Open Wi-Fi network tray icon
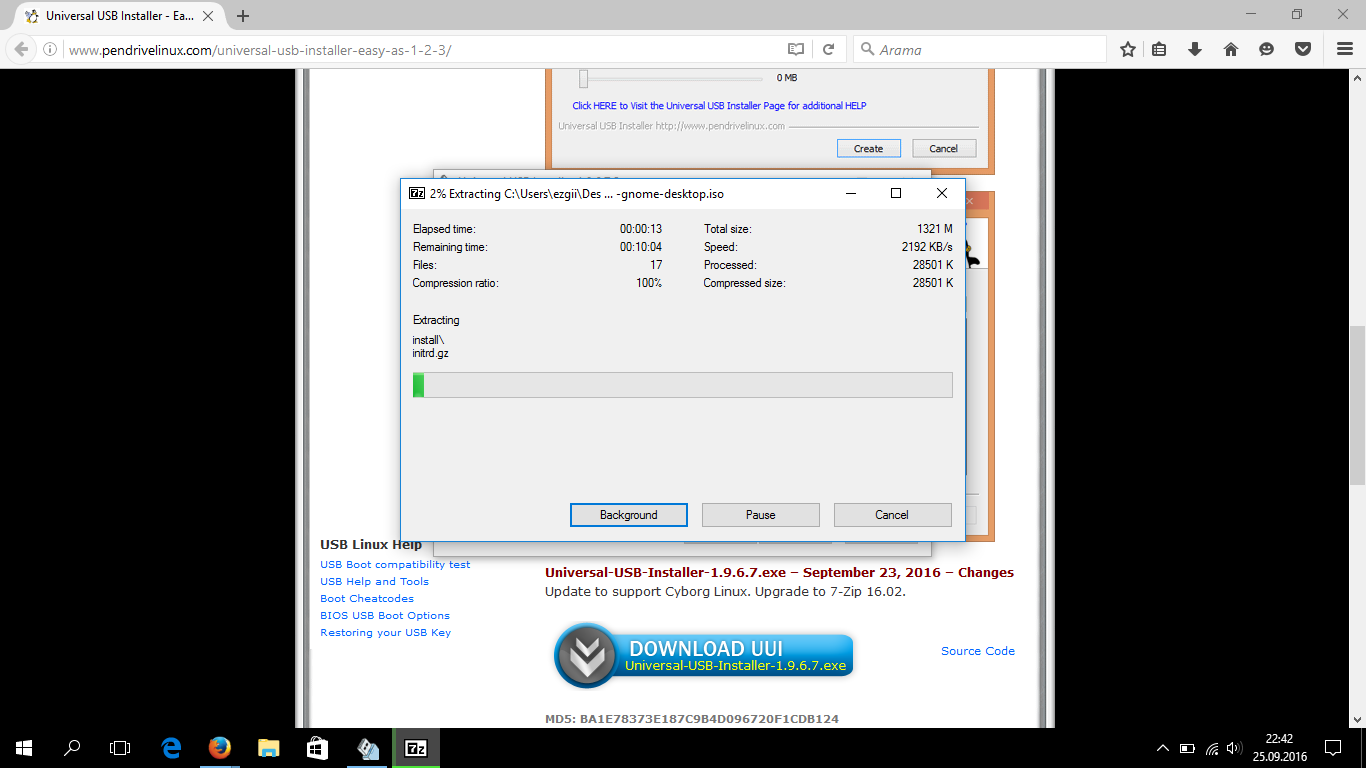The width and height of the screenshot is (1366, 768). point(1212,748)
